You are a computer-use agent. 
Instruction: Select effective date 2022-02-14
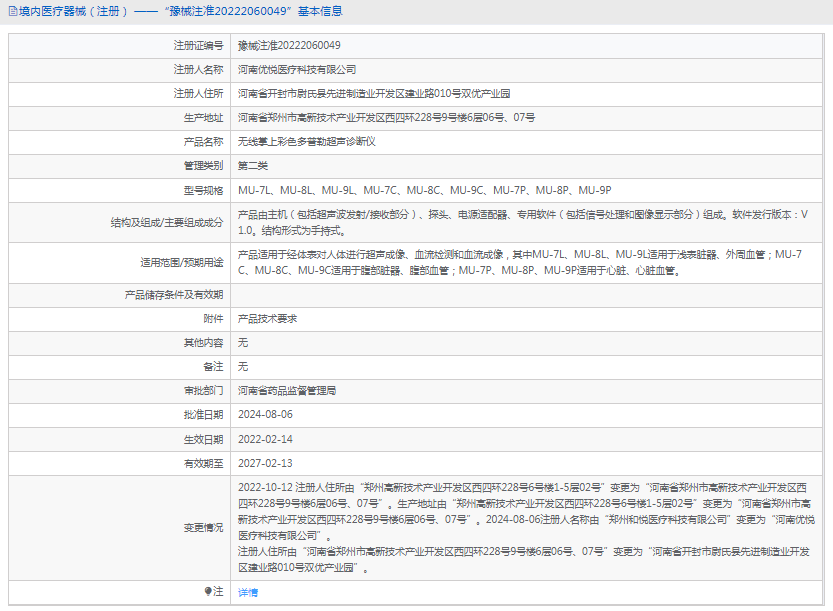[265, 439]
